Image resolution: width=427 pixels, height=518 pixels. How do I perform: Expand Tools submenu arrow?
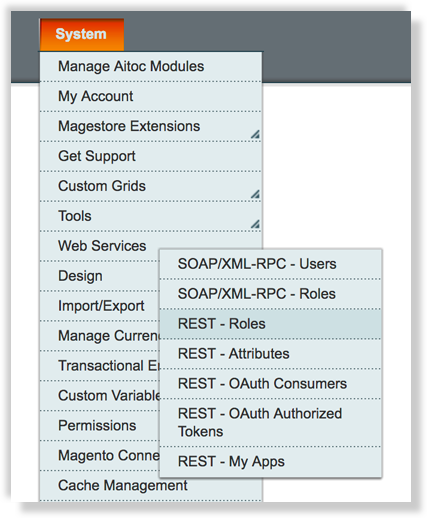click(255, 224)
